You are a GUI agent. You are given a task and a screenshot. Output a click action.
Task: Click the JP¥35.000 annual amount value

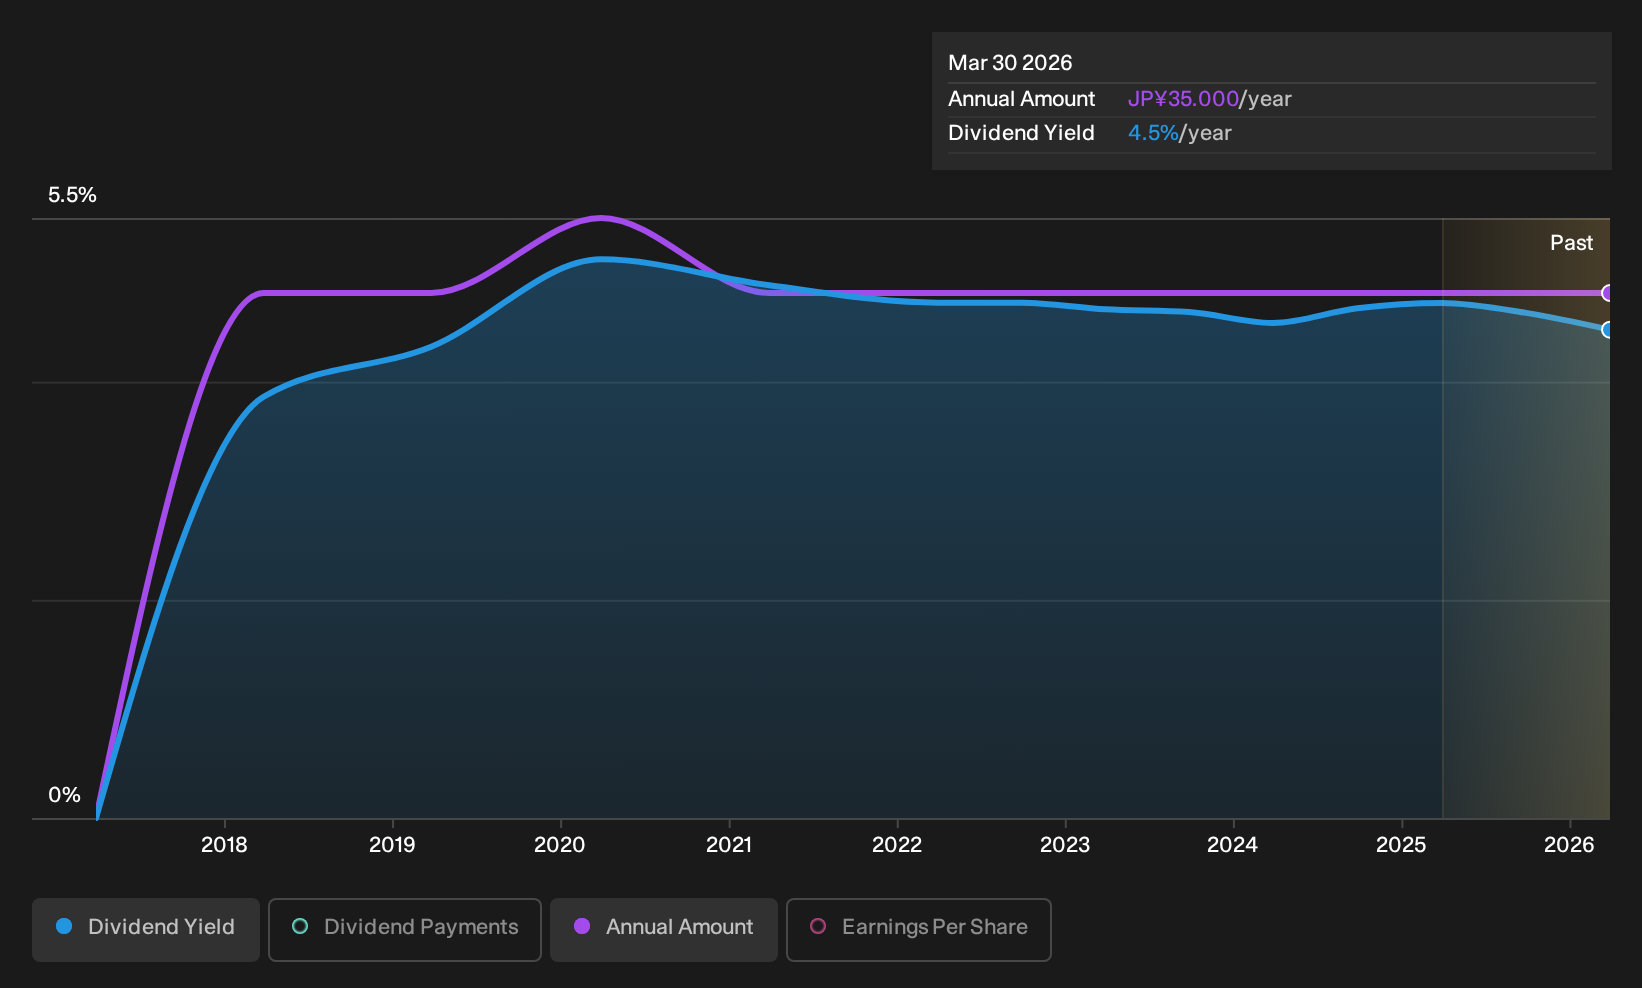click(1183, 99)
